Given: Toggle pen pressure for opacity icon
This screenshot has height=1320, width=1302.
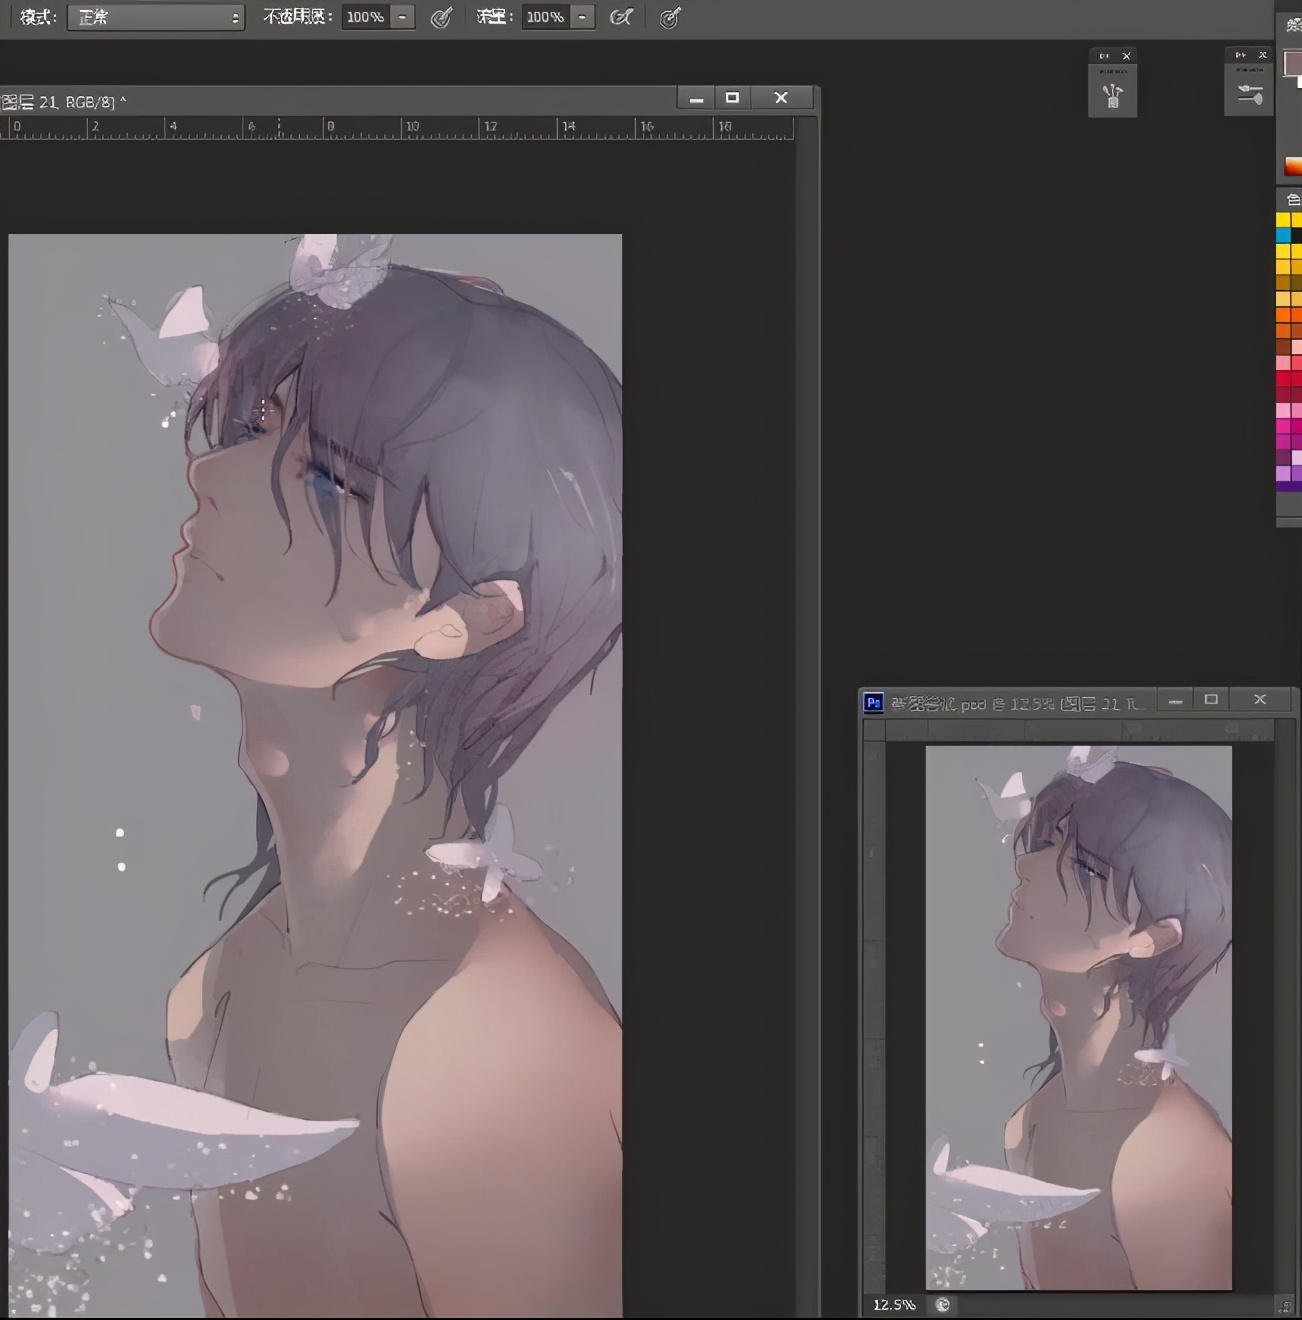Looking at the screenshot, I should pyautogui.click(x=441, y=17).
